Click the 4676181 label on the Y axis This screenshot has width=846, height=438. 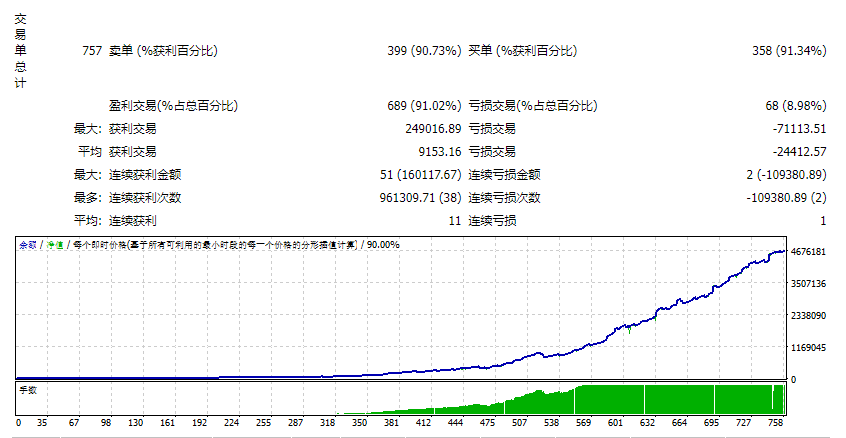808,252
